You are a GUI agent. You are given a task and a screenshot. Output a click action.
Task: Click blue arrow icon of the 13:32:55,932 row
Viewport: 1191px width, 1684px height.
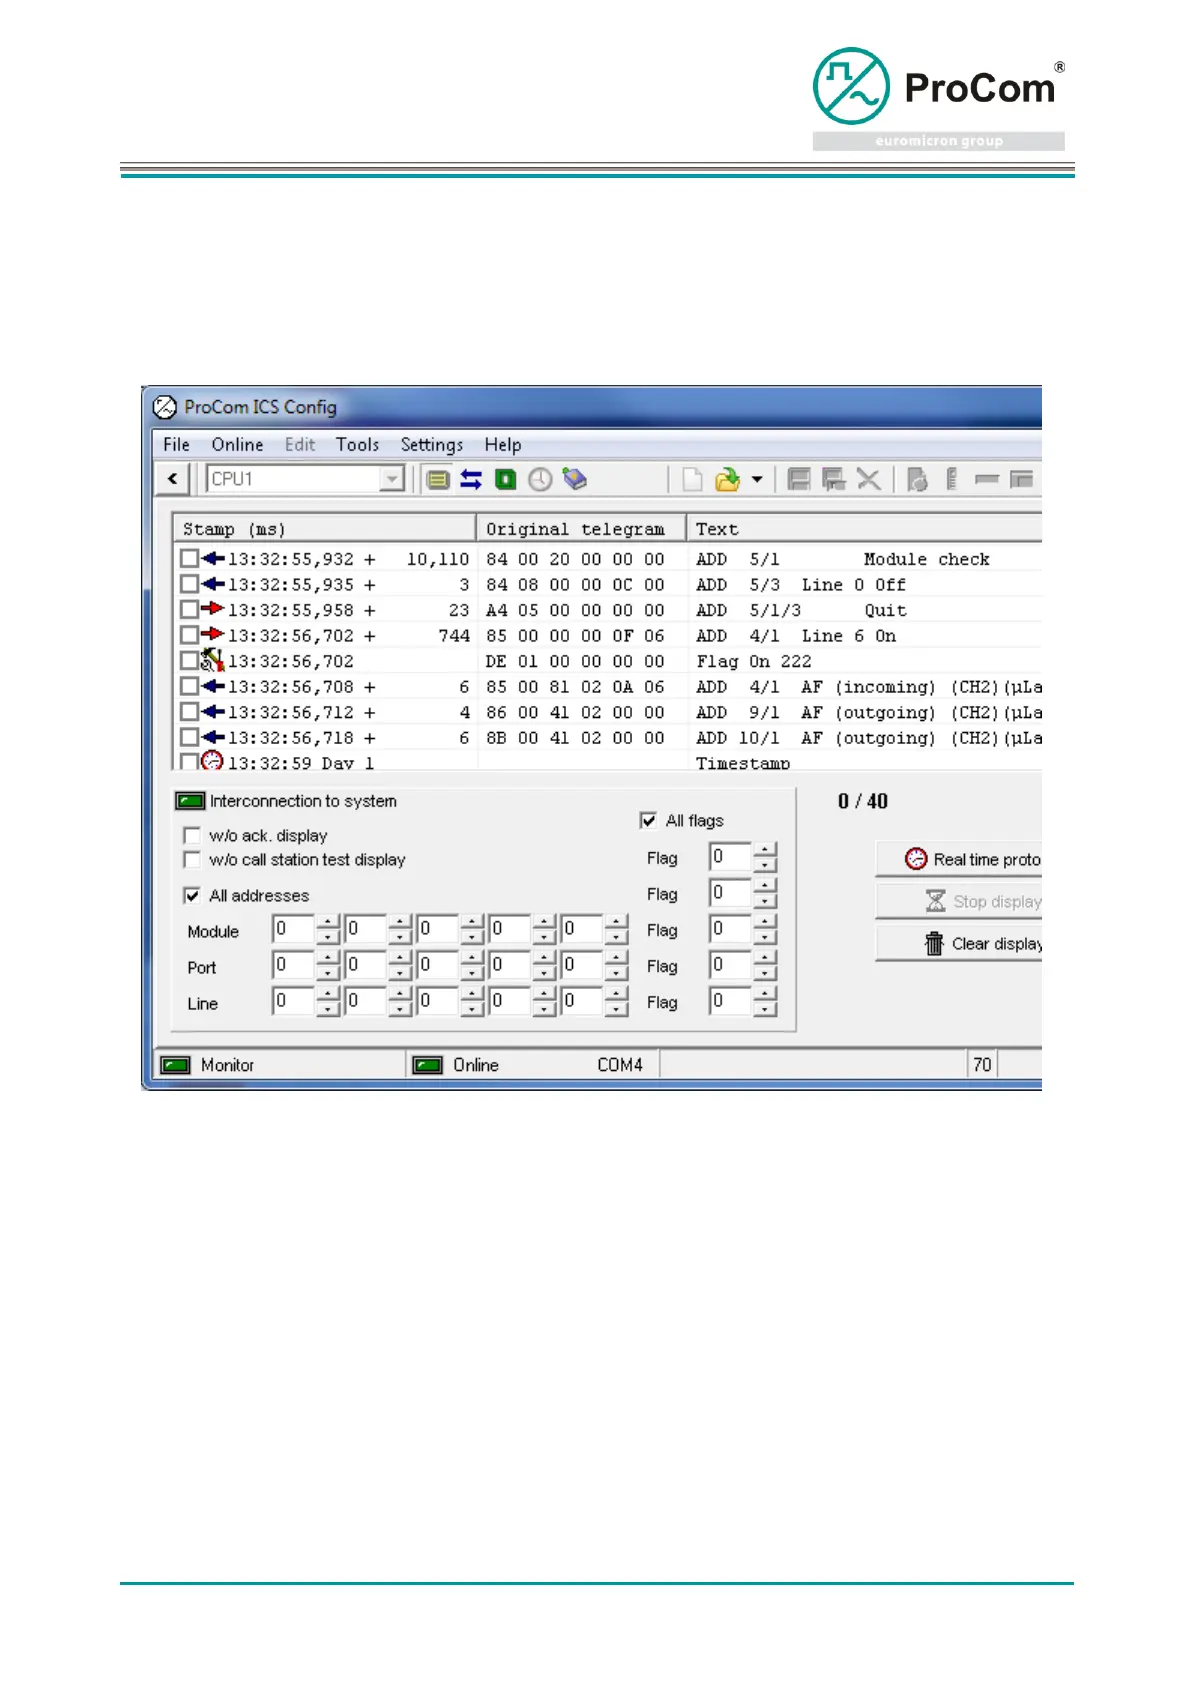[x=213, y=558]
